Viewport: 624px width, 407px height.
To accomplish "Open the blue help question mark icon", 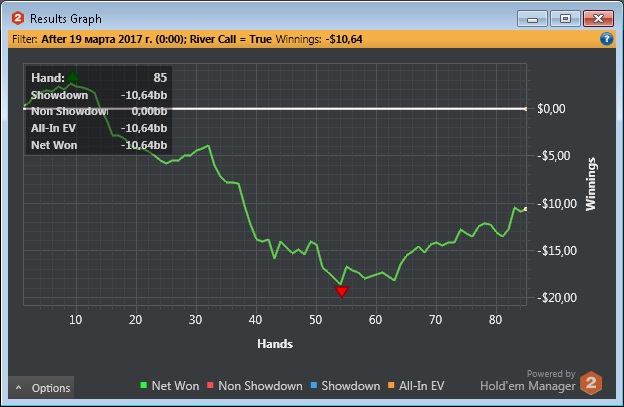I will click(606, 39).
